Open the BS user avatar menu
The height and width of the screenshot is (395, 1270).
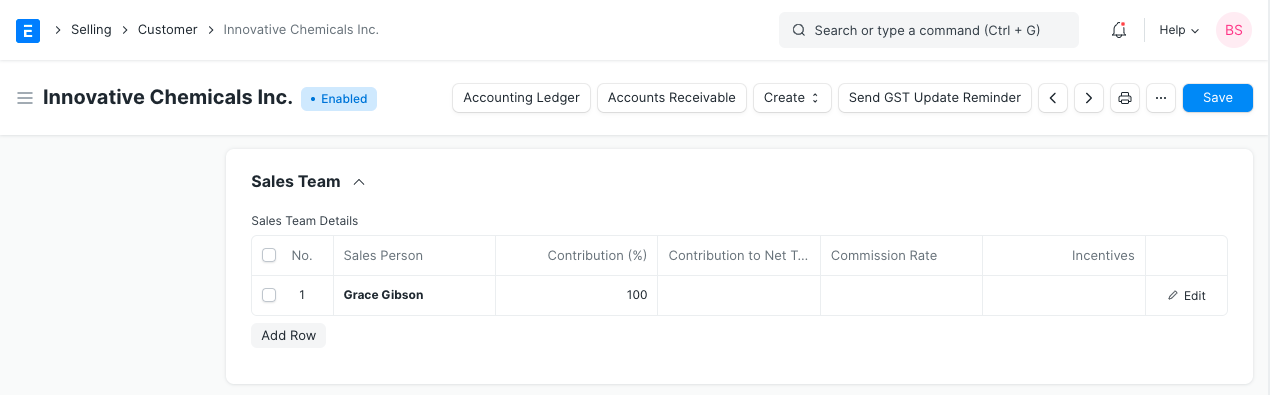[x=1234, y=30]
